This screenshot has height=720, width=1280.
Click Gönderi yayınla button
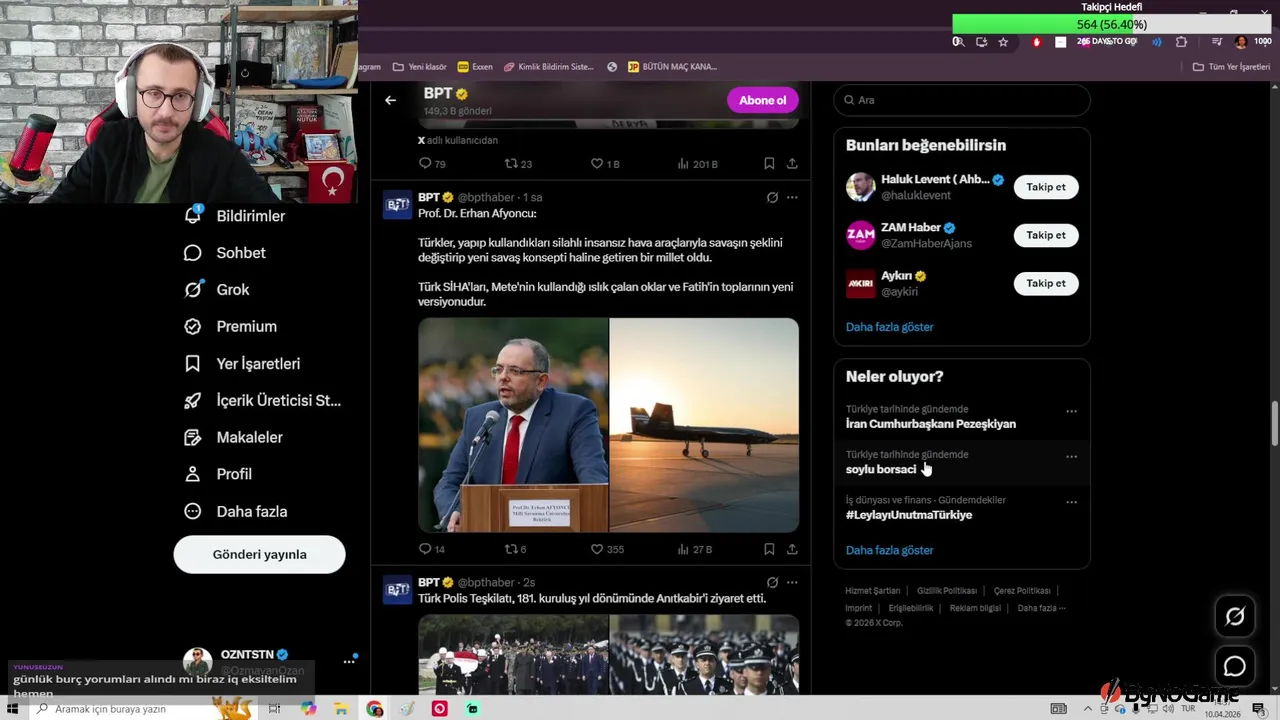[x=260, y=554]
